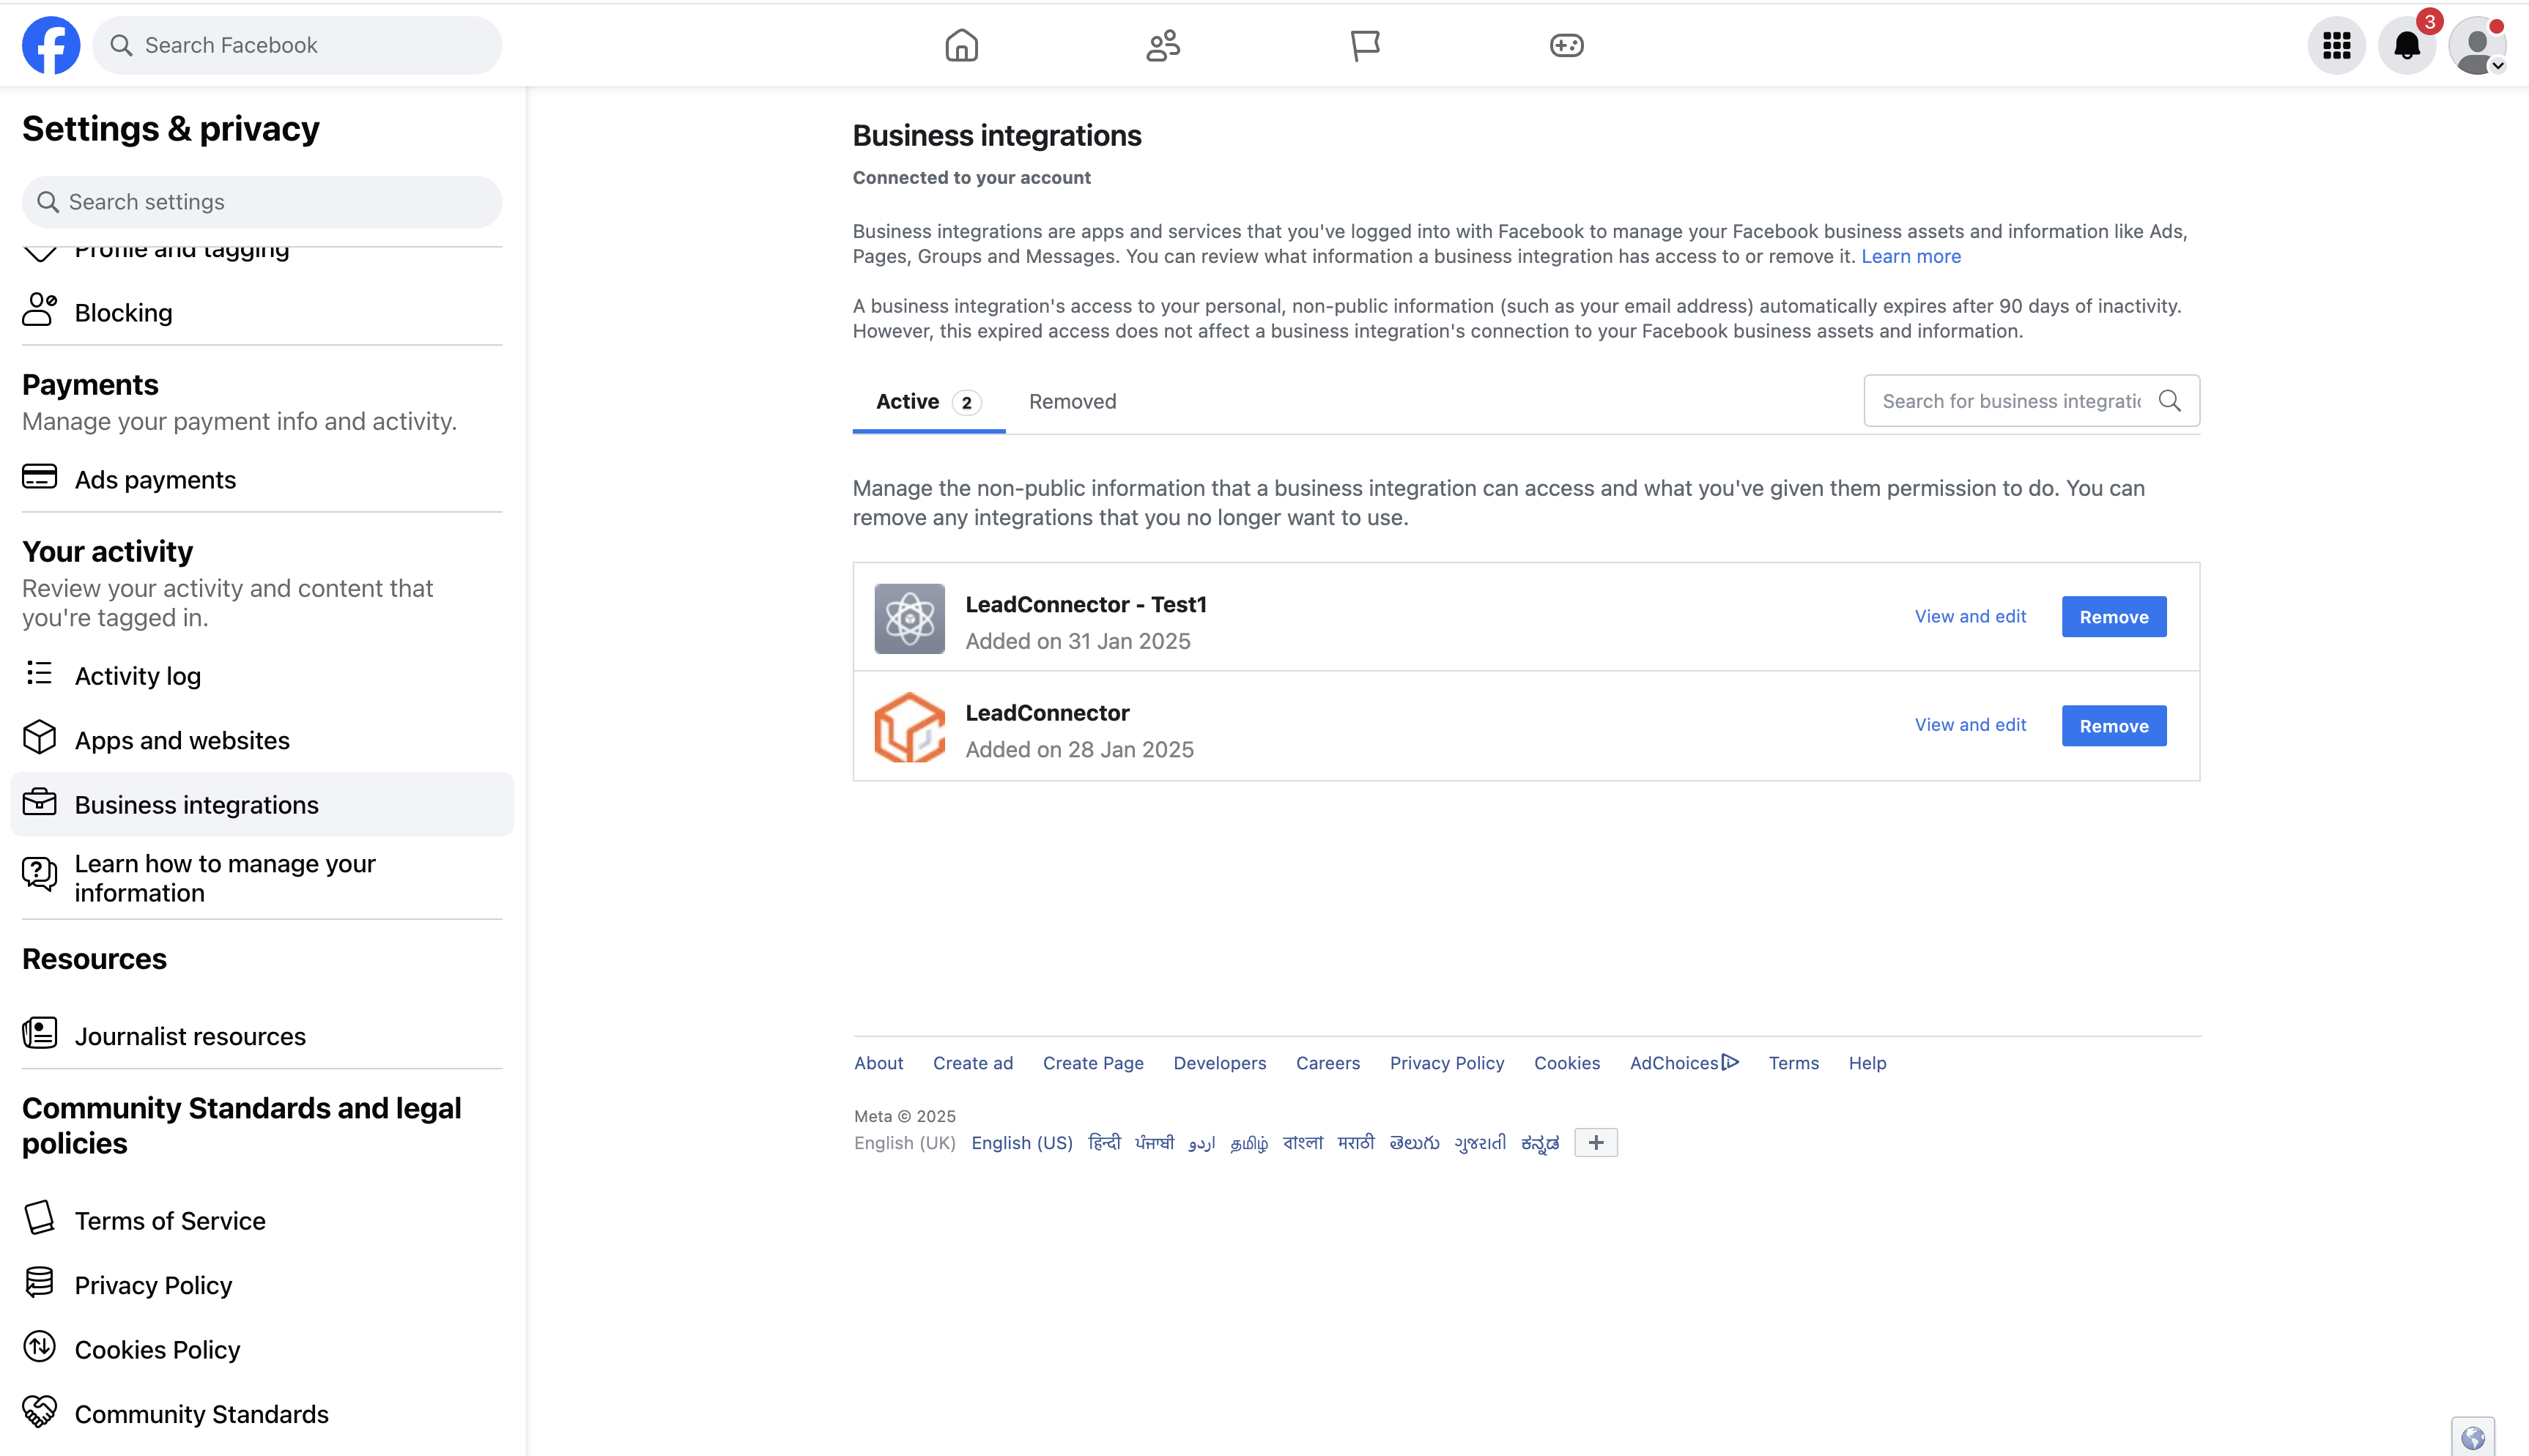
Task: Remove the LeadConnector - Test1 integration
Action: 2113,617
